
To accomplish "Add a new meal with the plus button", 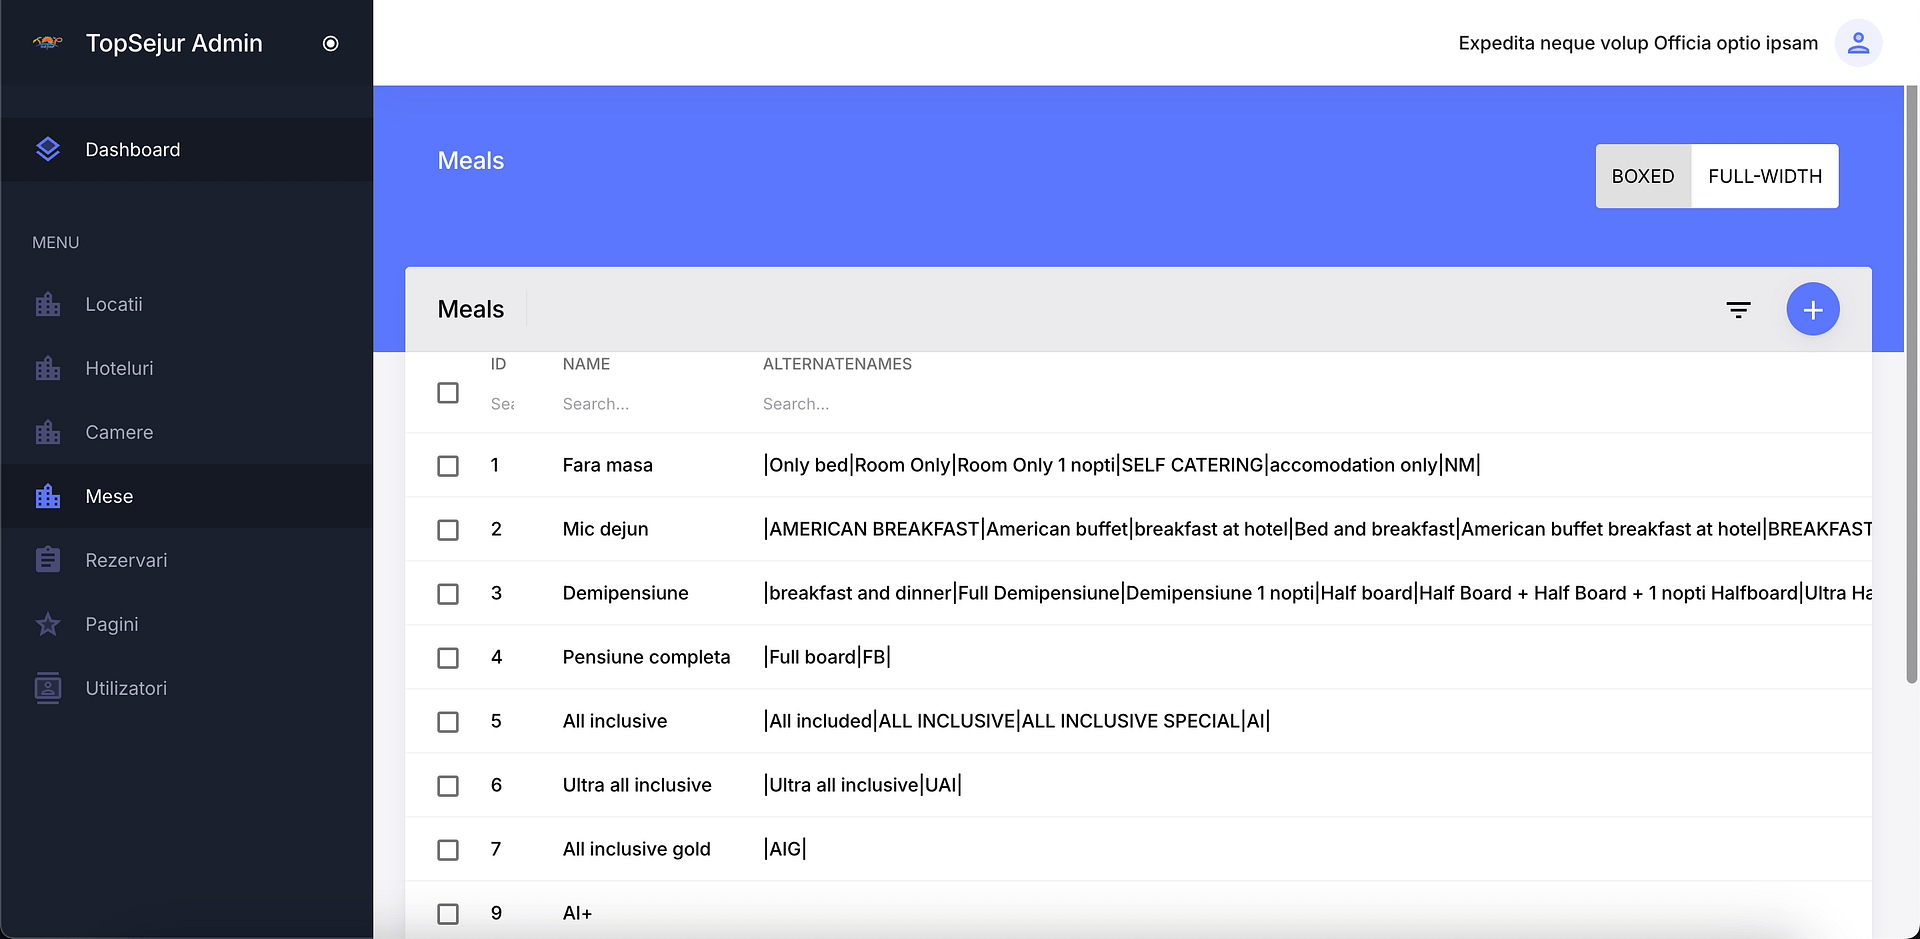I will (1813, 309).
